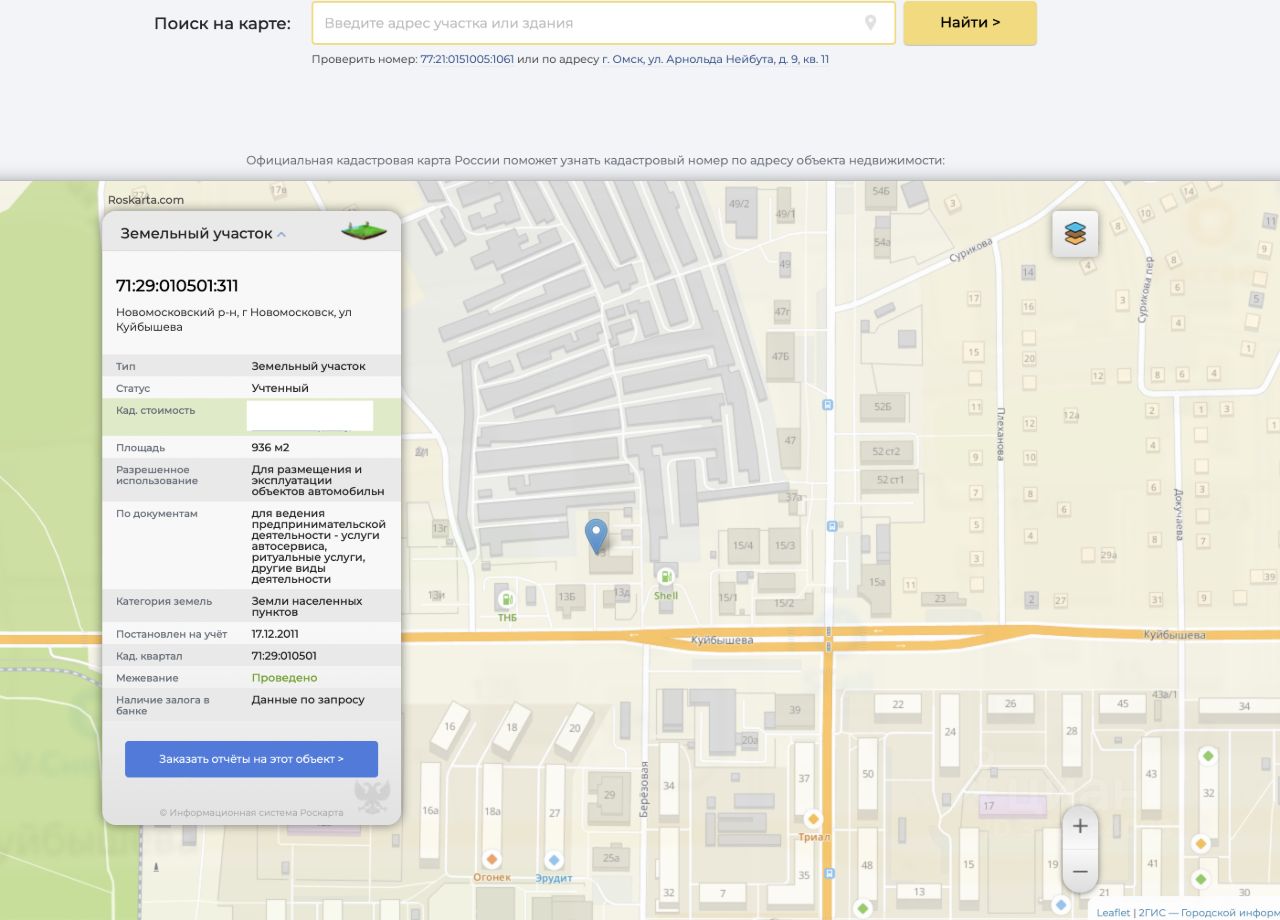
Task: Click the grass plot icon in panel header
Action: pyautogui.click(x=364, y=231)
